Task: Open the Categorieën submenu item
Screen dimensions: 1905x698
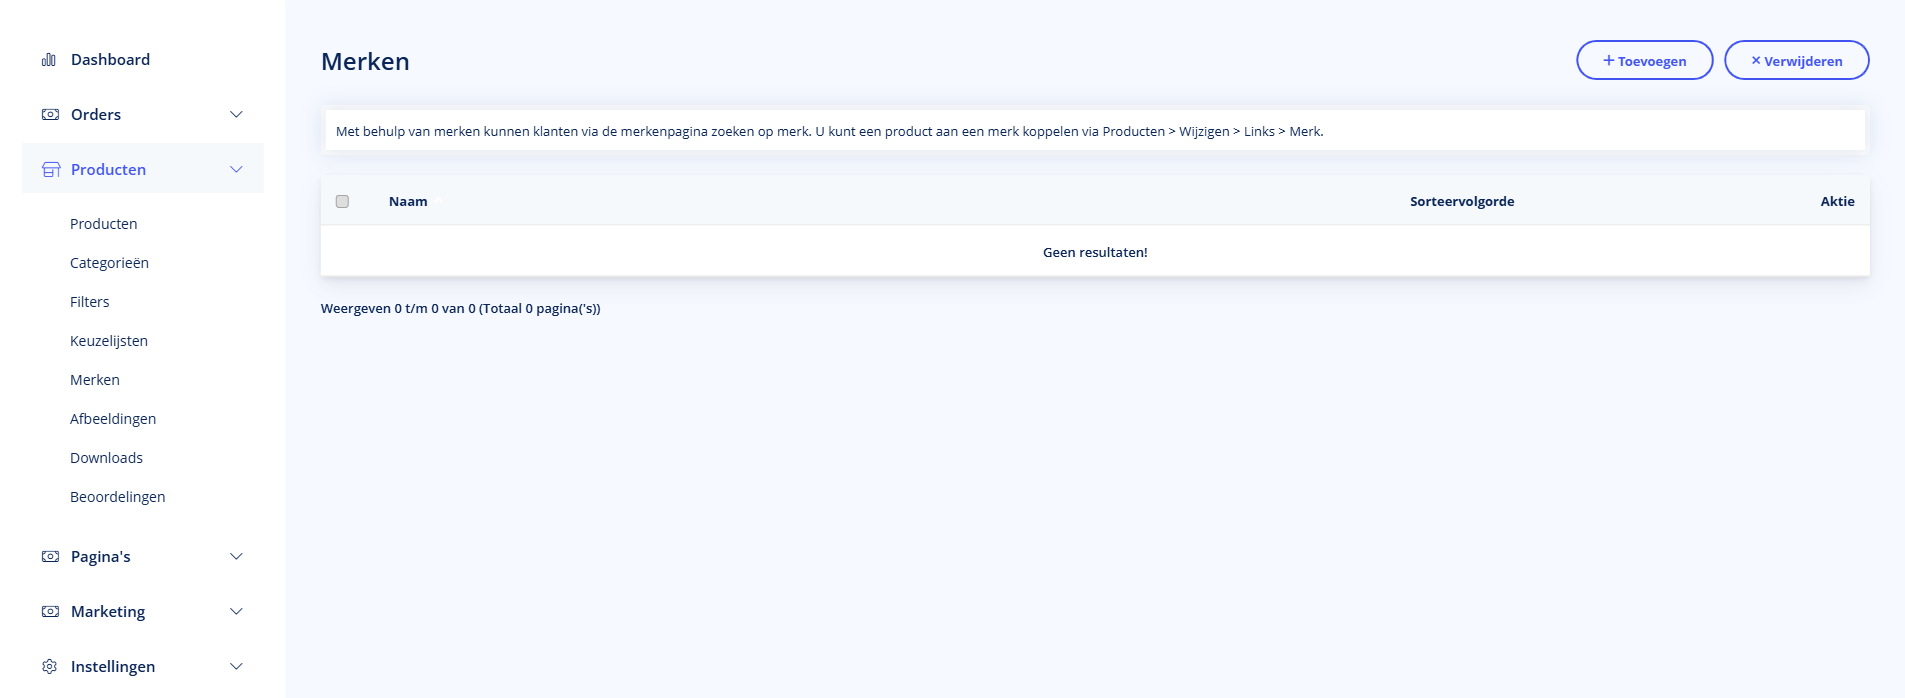Action: tap(109, 263)
